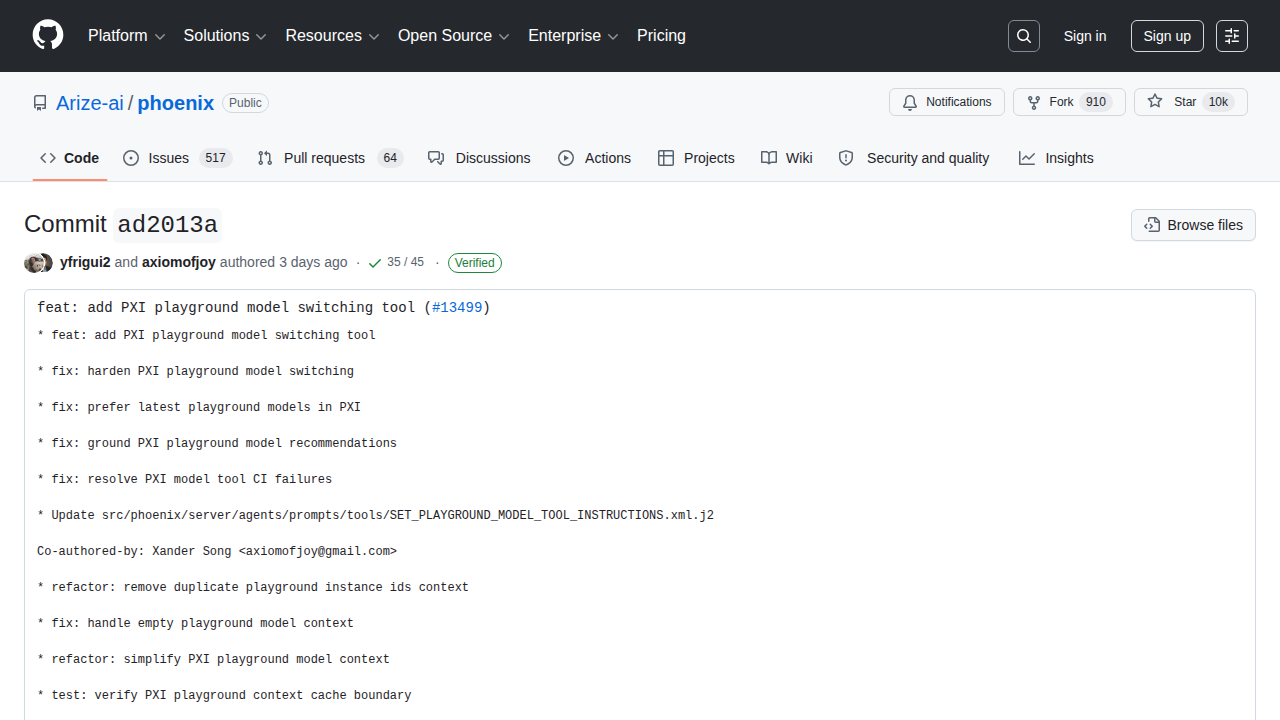
Task: Click the Browse files icon
Action: tap(1152, 225)
